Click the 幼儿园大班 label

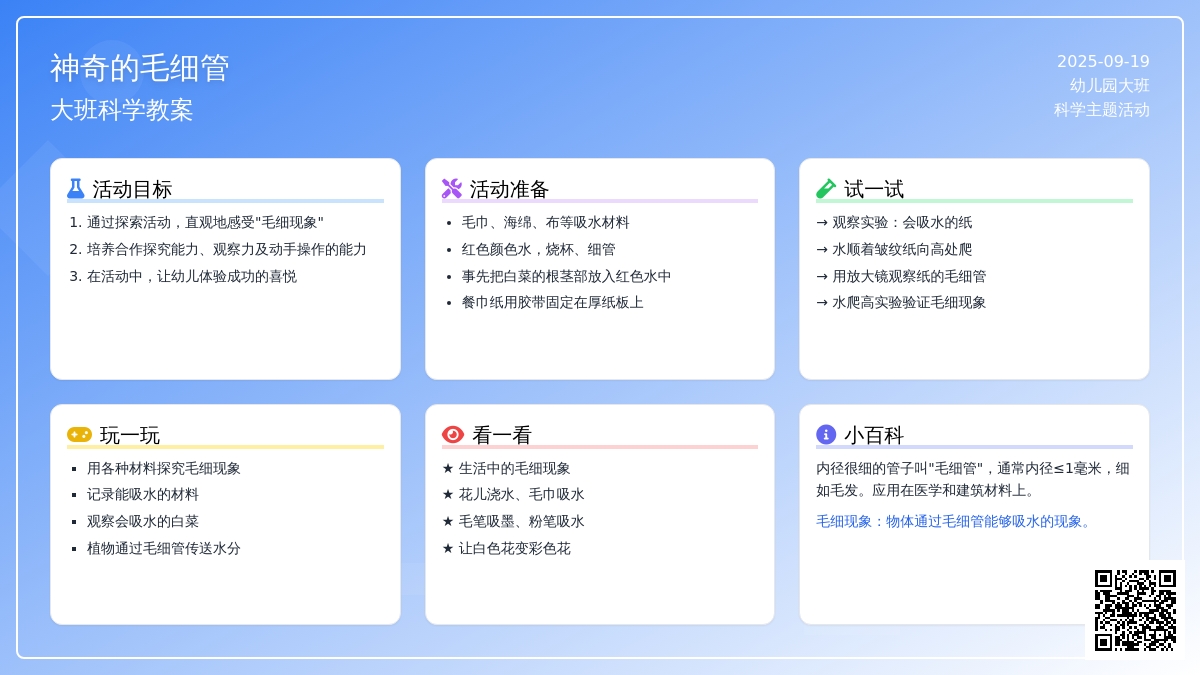pyautogui.click(x=1109, y=86)
